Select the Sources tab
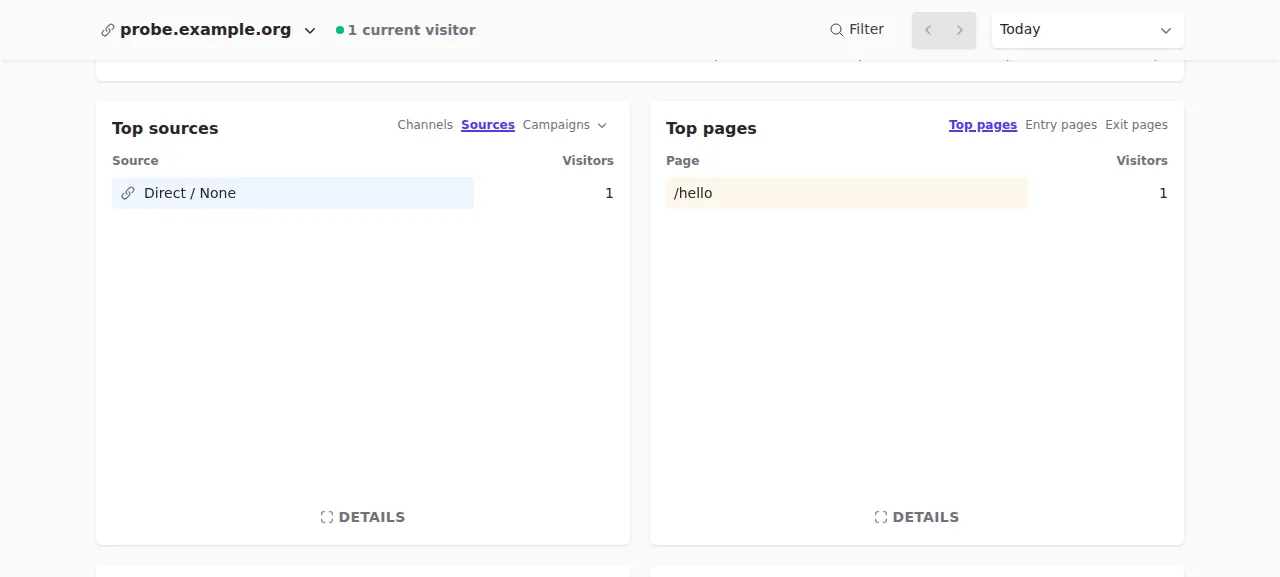 [488, 125]
